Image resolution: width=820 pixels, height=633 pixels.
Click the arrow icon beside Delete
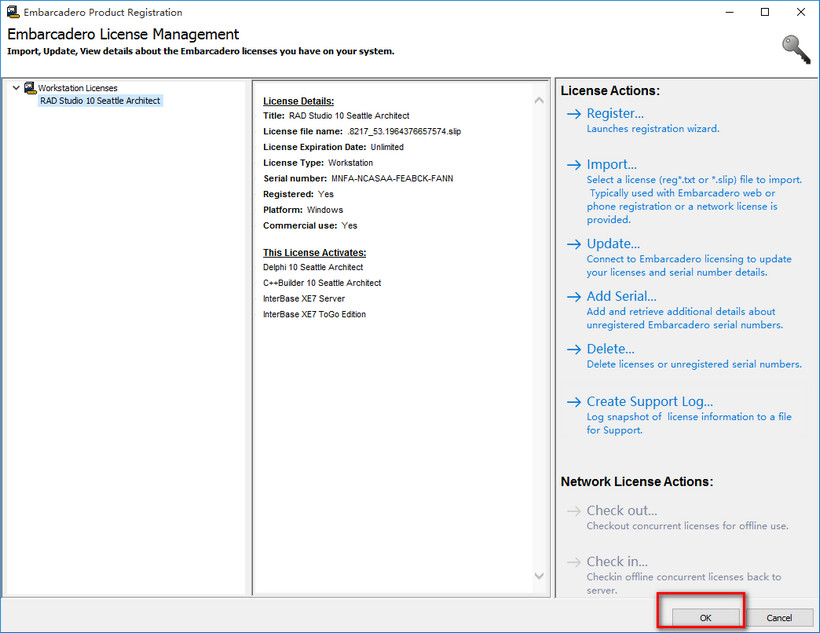click(573, 350)
